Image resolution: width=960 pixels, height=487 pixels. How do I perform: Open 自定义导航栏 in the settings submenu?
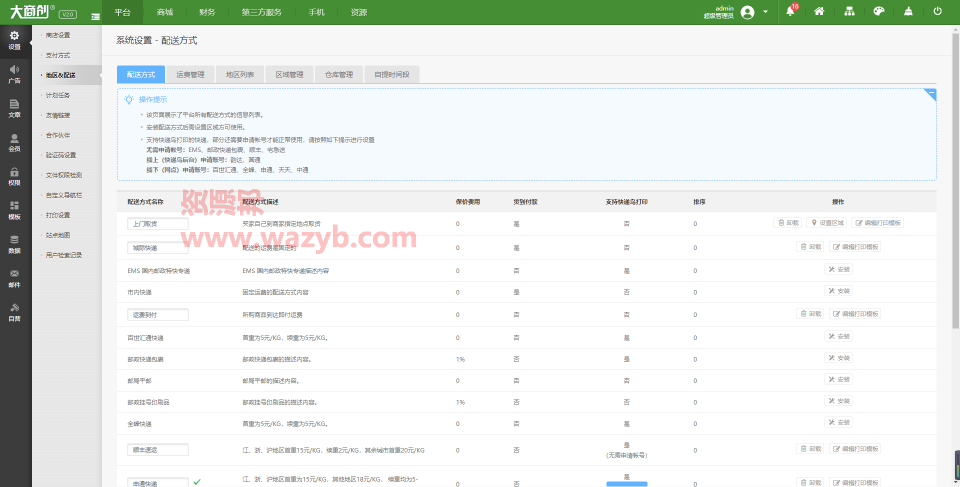(x=64, y=195)
